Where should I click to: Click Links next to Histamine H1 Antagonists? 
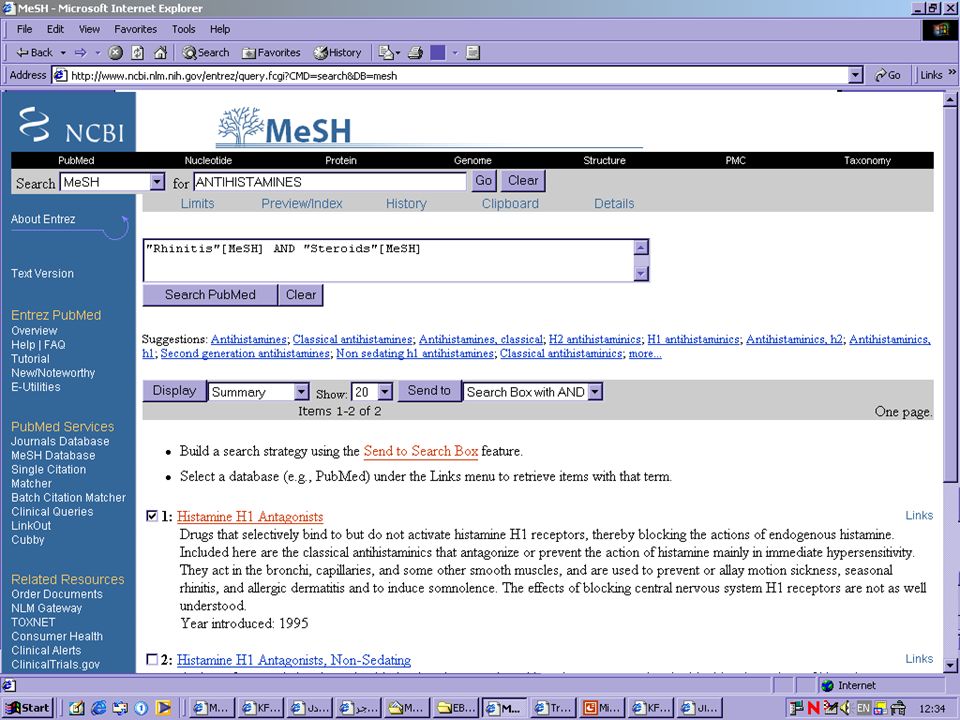[919, 516]
